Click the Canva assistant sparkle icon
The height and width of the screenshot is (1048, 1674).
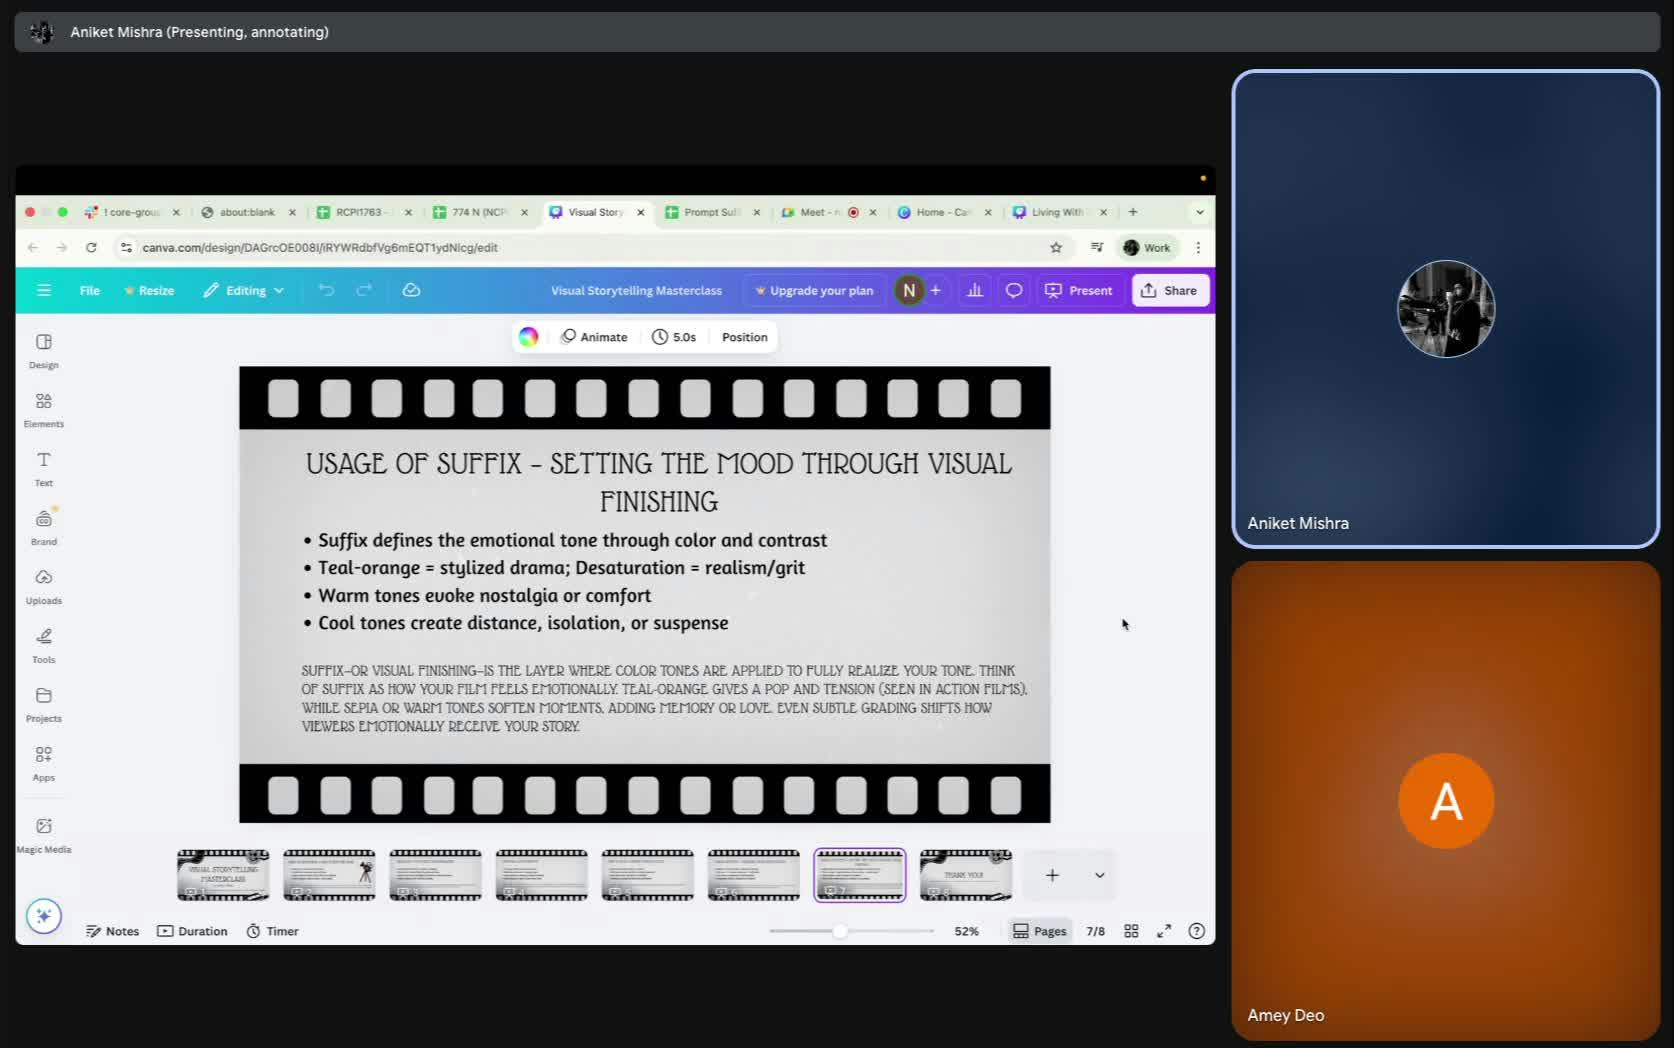pos(44,916)
